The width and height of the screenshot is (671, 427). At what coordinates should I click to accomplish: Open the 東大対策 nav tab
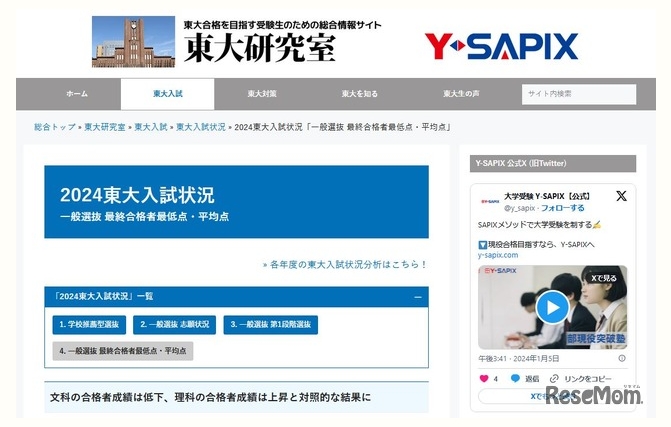[x=262, y=94]
